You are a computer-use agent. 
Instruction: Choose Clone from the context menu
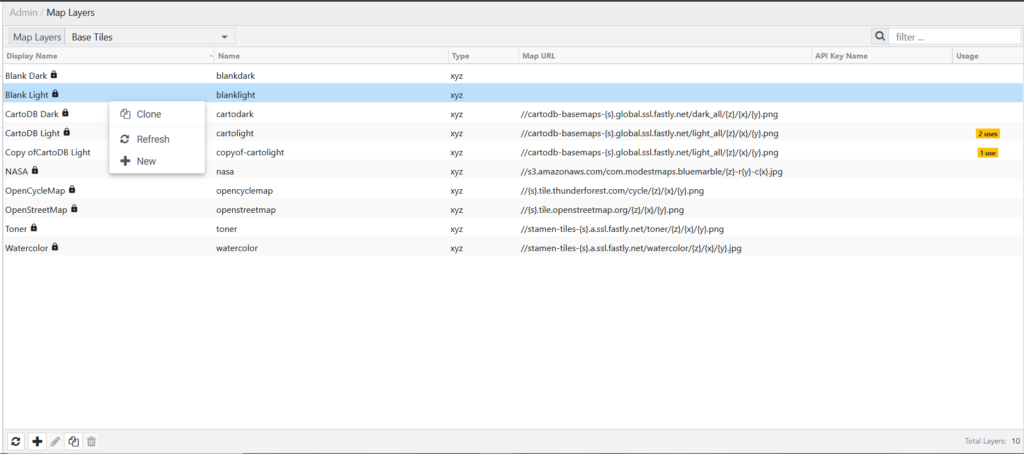point(157,114)
